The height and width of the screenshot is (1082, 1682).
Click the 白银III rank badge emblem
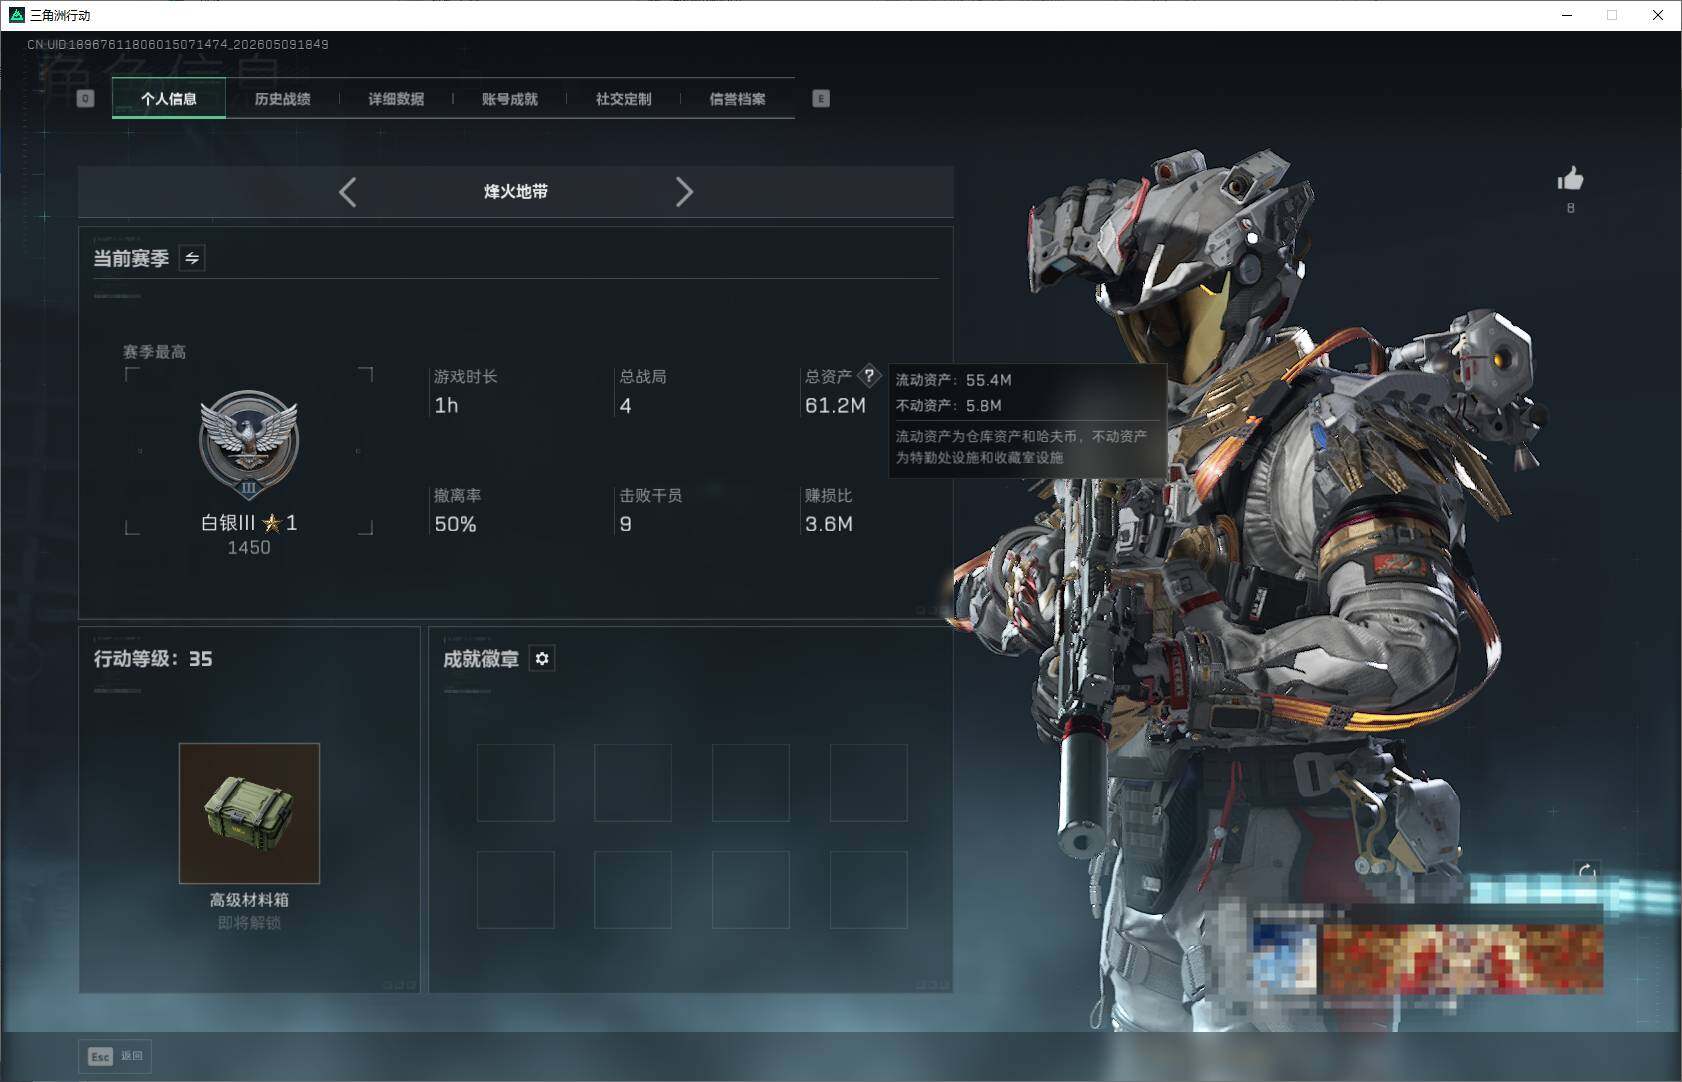click(249, 445)
